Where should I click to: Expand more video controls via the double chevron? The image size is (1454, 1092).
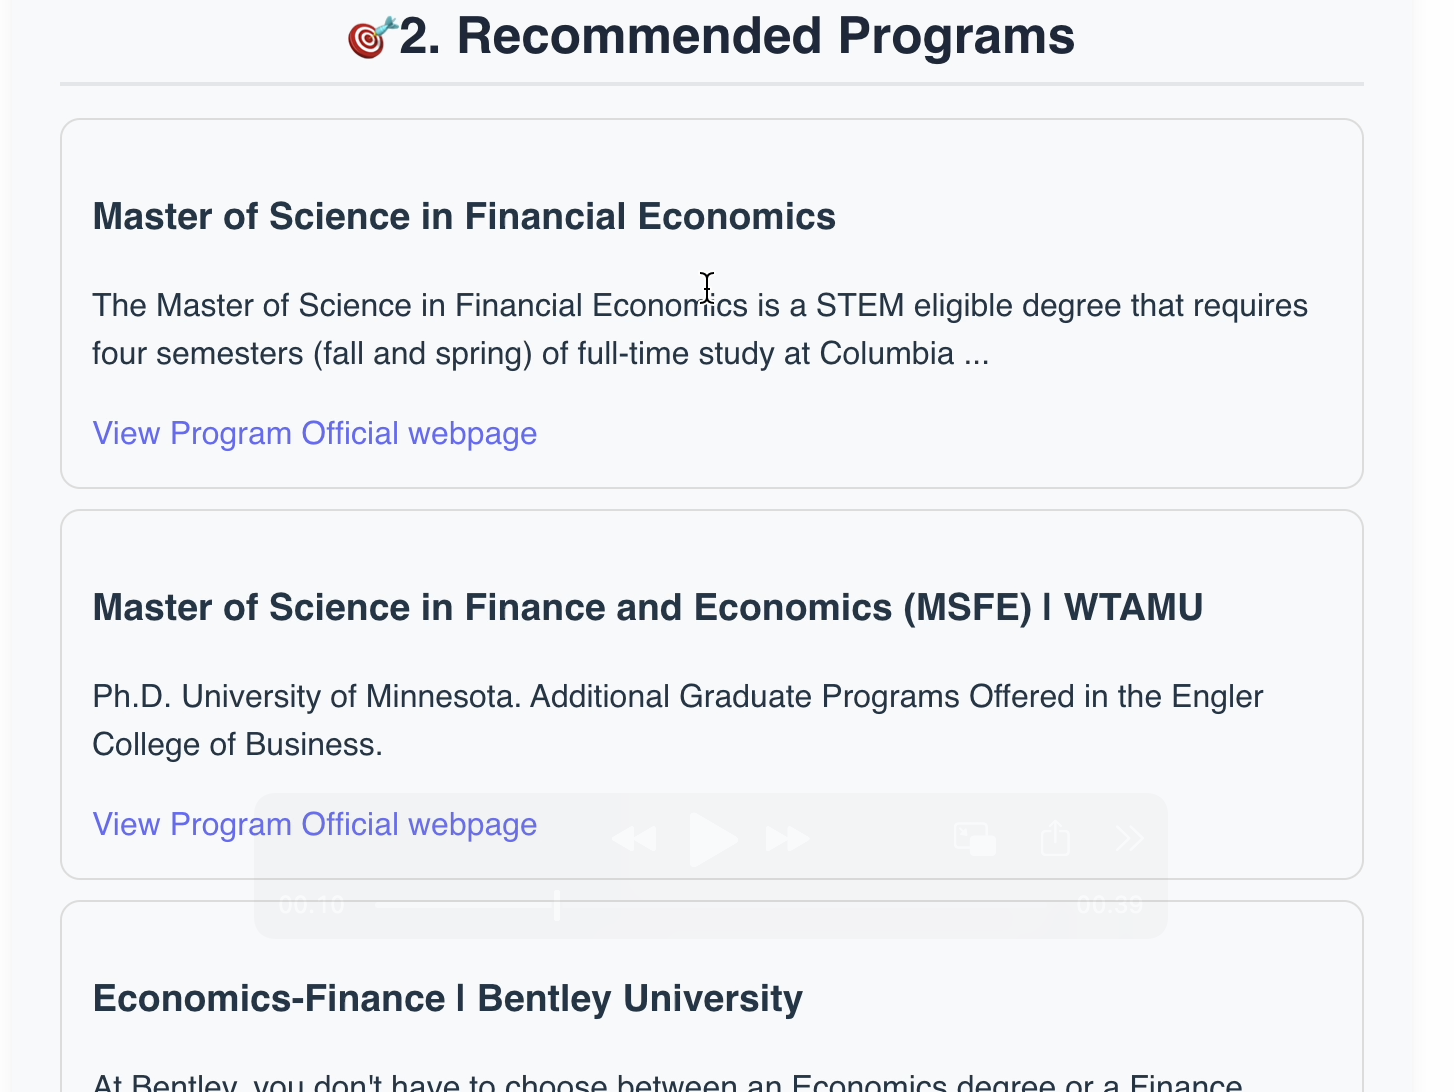tap(1129, 838)
